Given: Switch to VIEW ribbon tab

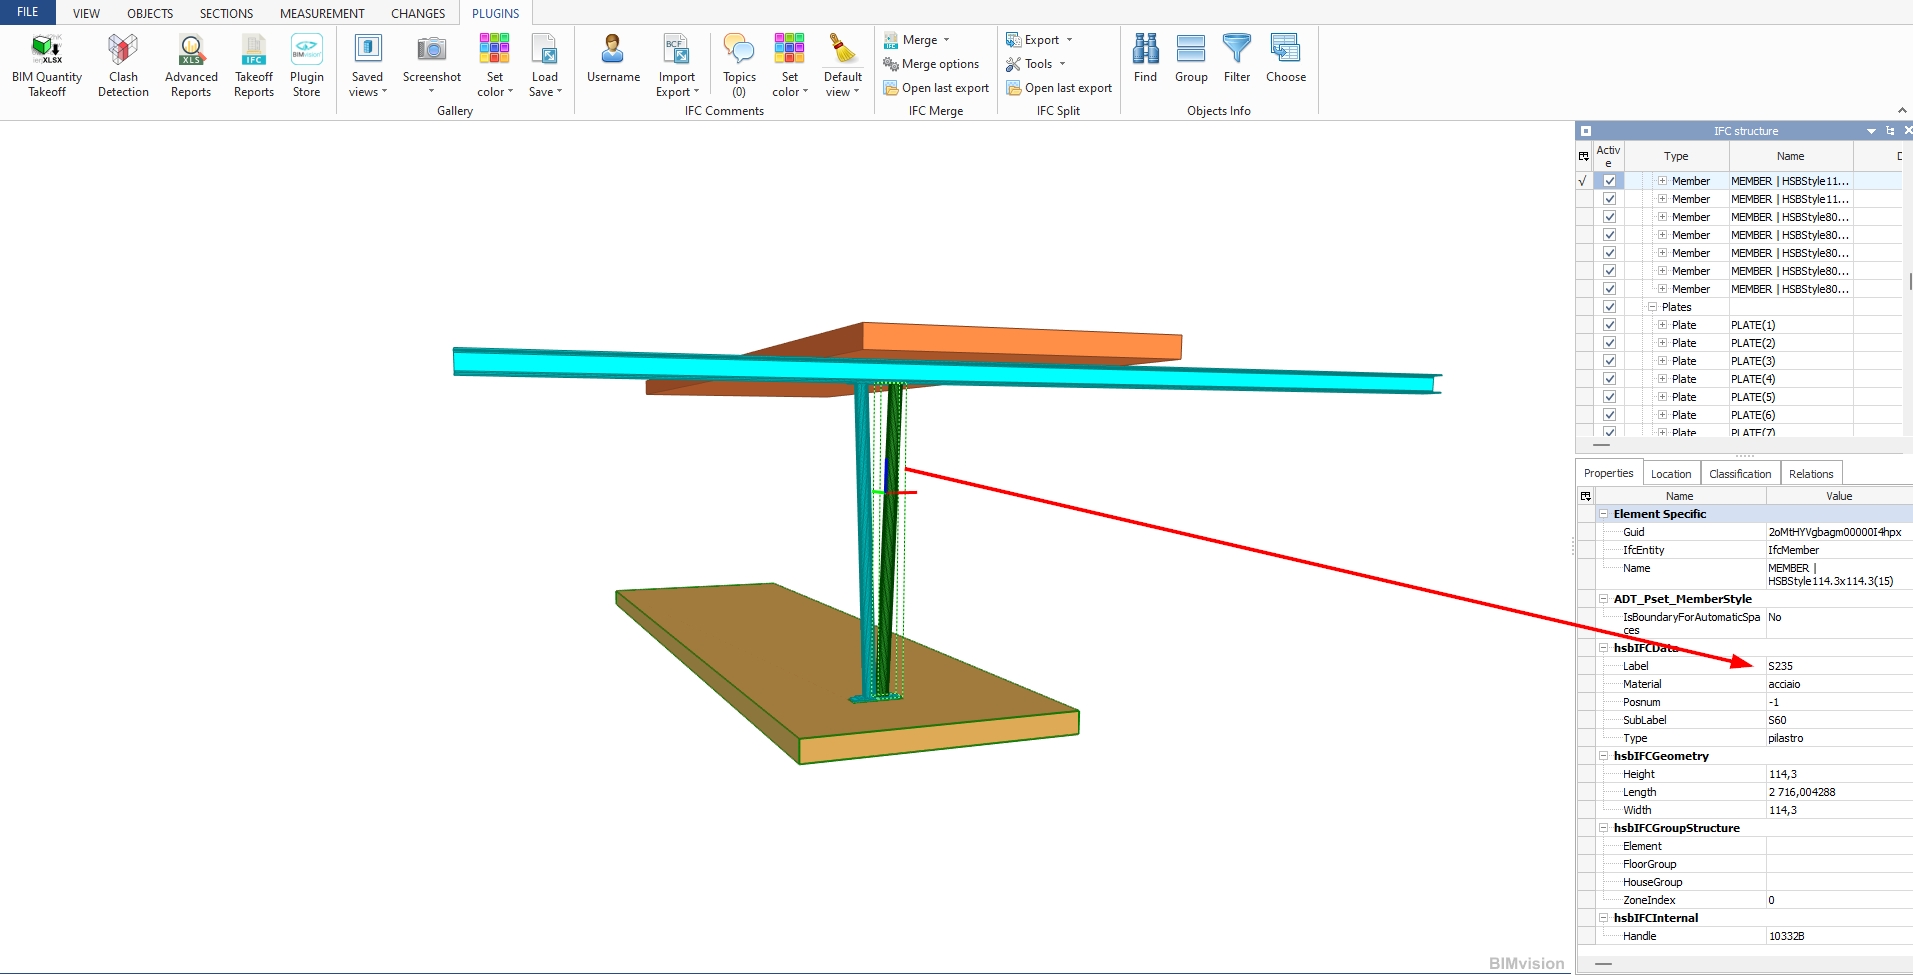Looking at the screenshot, I should tap(86, 13).
